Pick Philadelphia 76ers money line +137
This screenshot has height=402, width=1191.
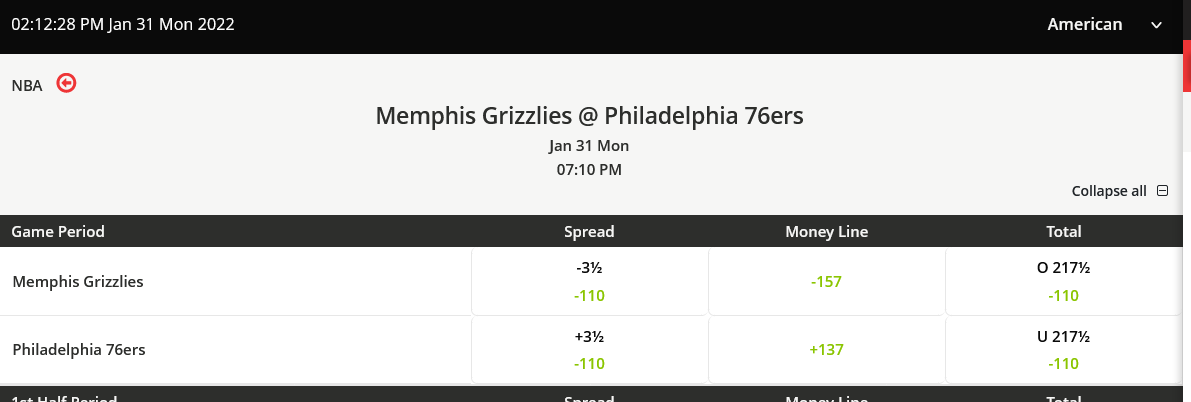click(826, 350)
